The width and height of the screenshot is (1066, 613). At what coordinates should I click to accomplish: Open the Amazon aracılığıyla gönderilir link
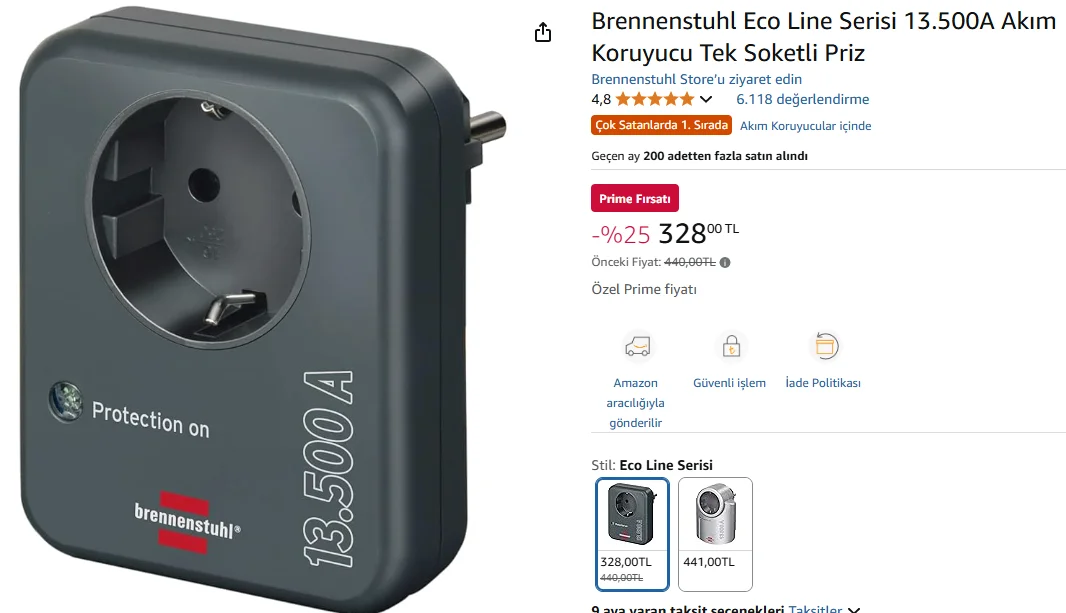coord(636,402)
